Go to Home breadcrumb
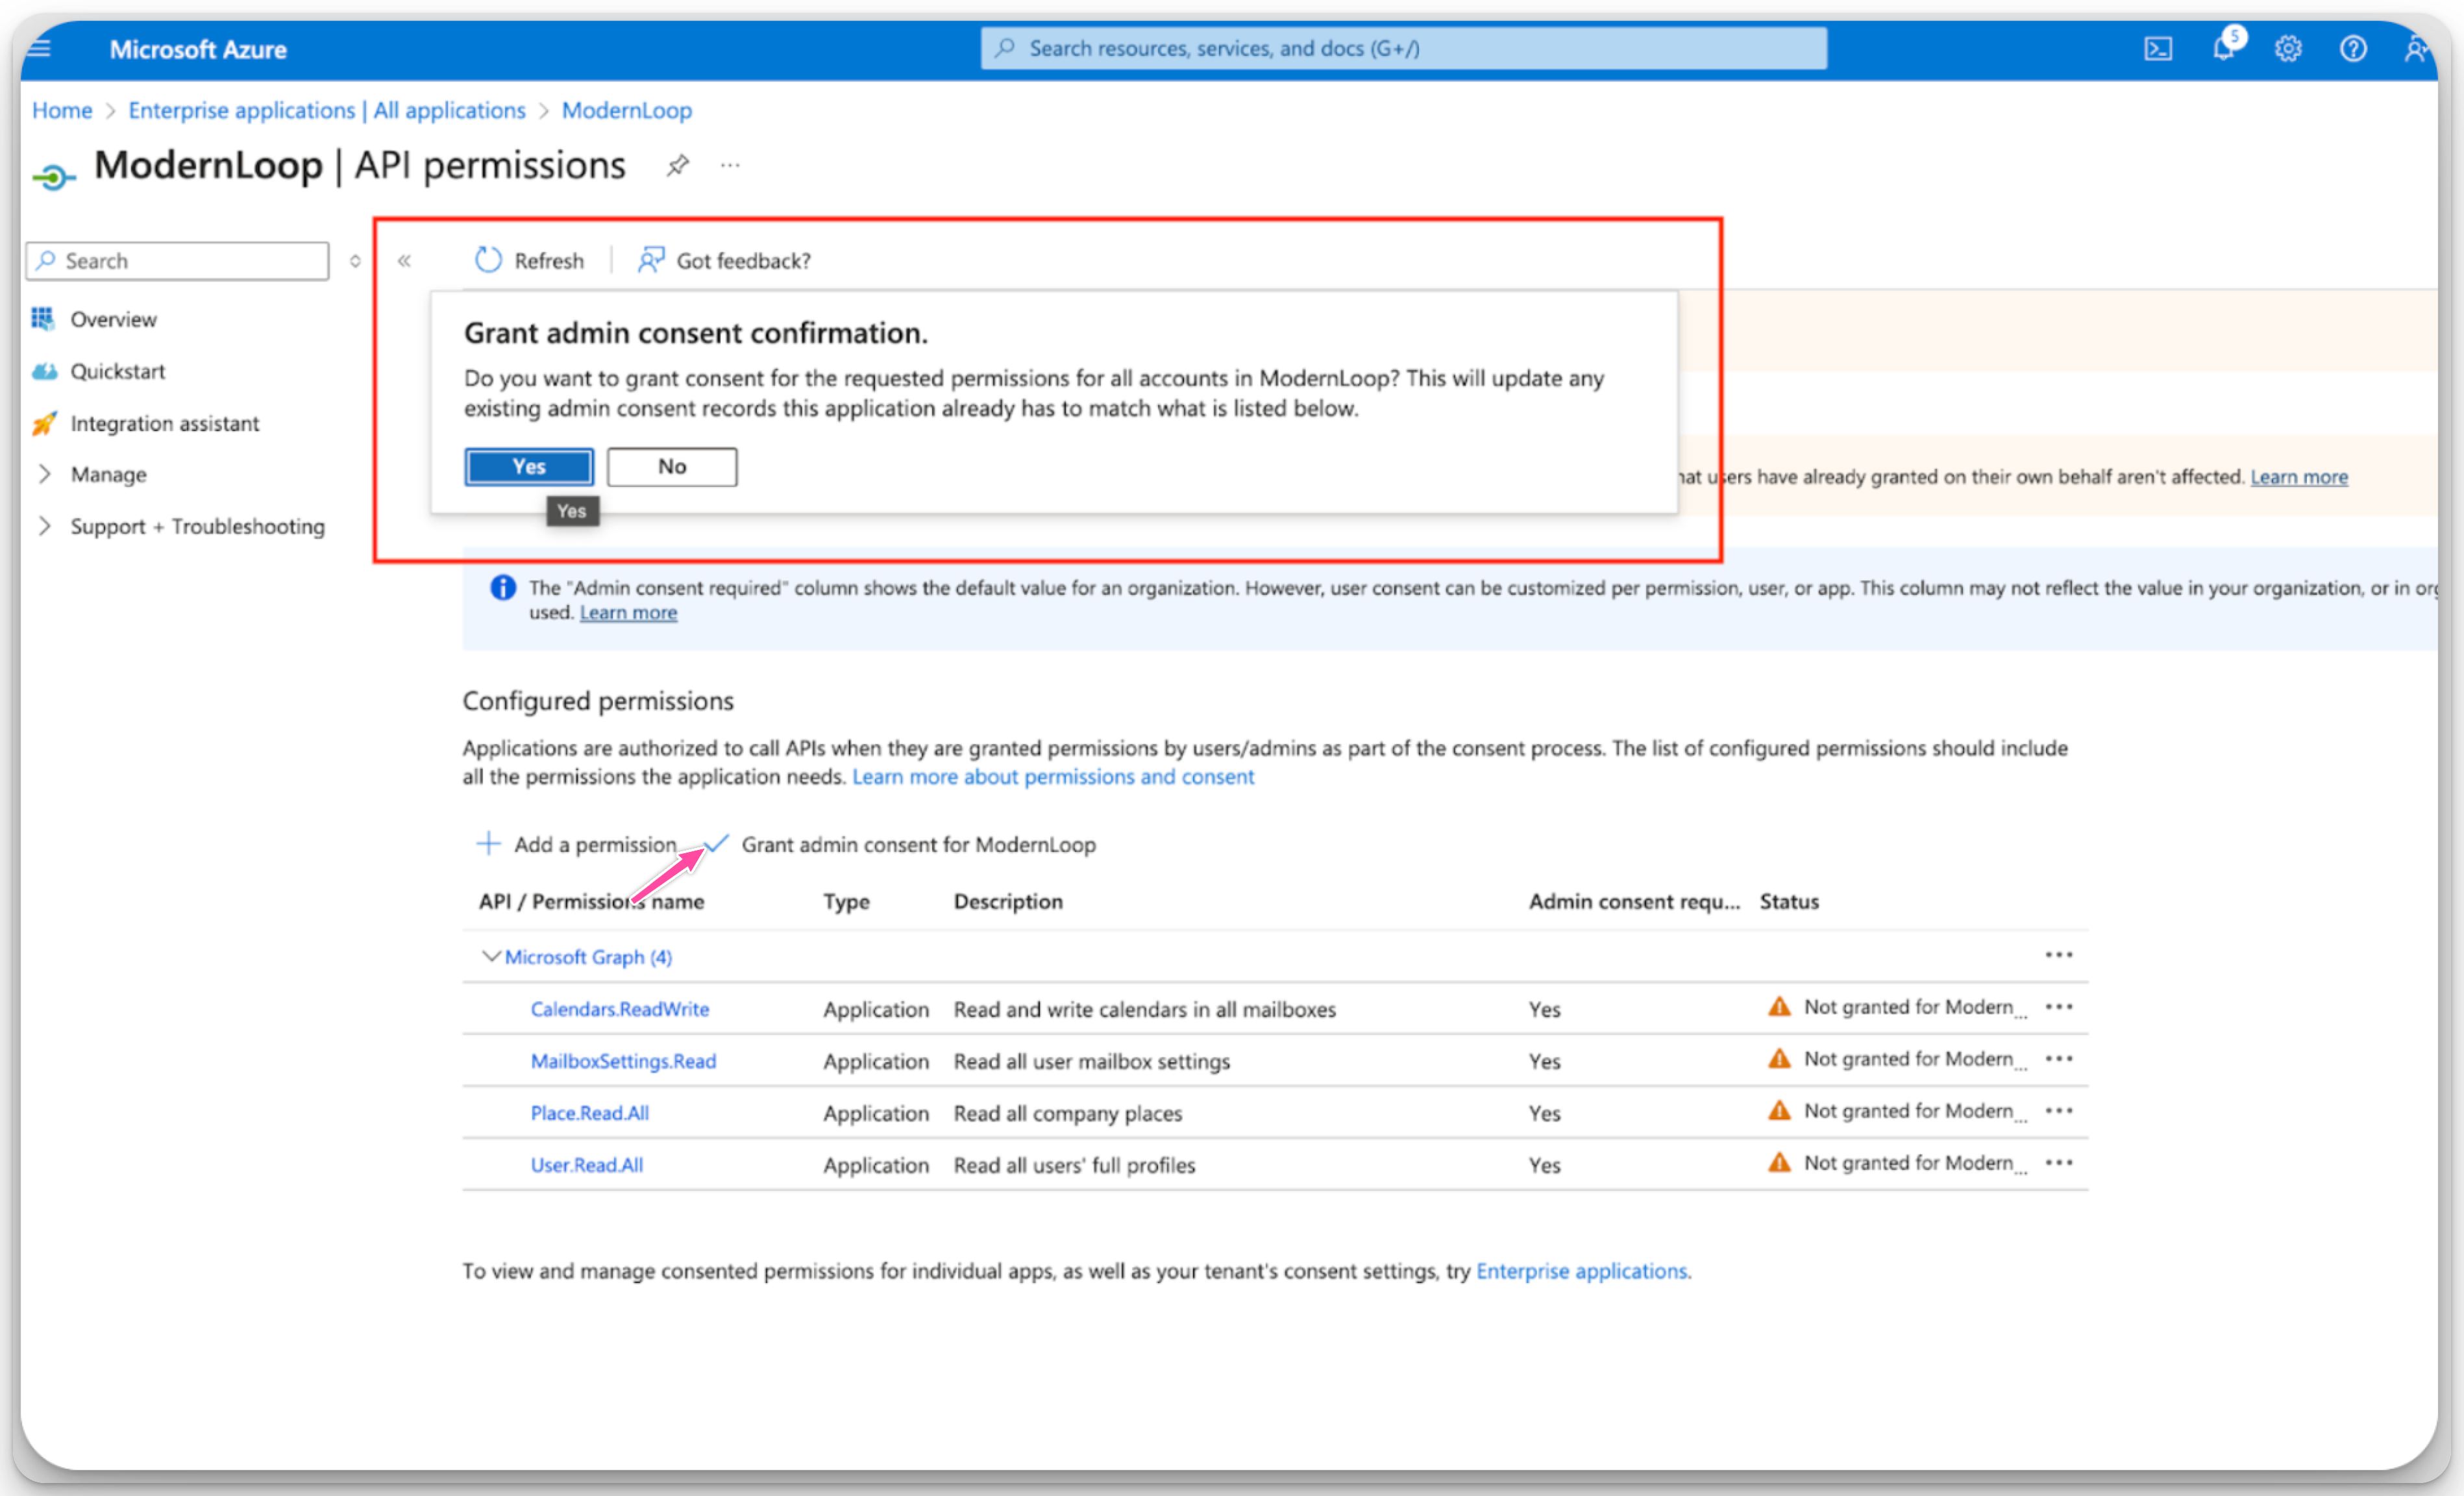2464x1496 pixels. coord(62,110)
